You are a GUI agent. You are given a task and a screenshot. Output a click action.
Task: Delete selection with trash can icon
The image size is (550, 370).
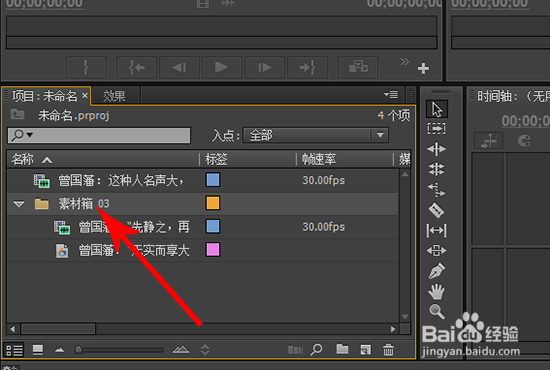point(388,350)
